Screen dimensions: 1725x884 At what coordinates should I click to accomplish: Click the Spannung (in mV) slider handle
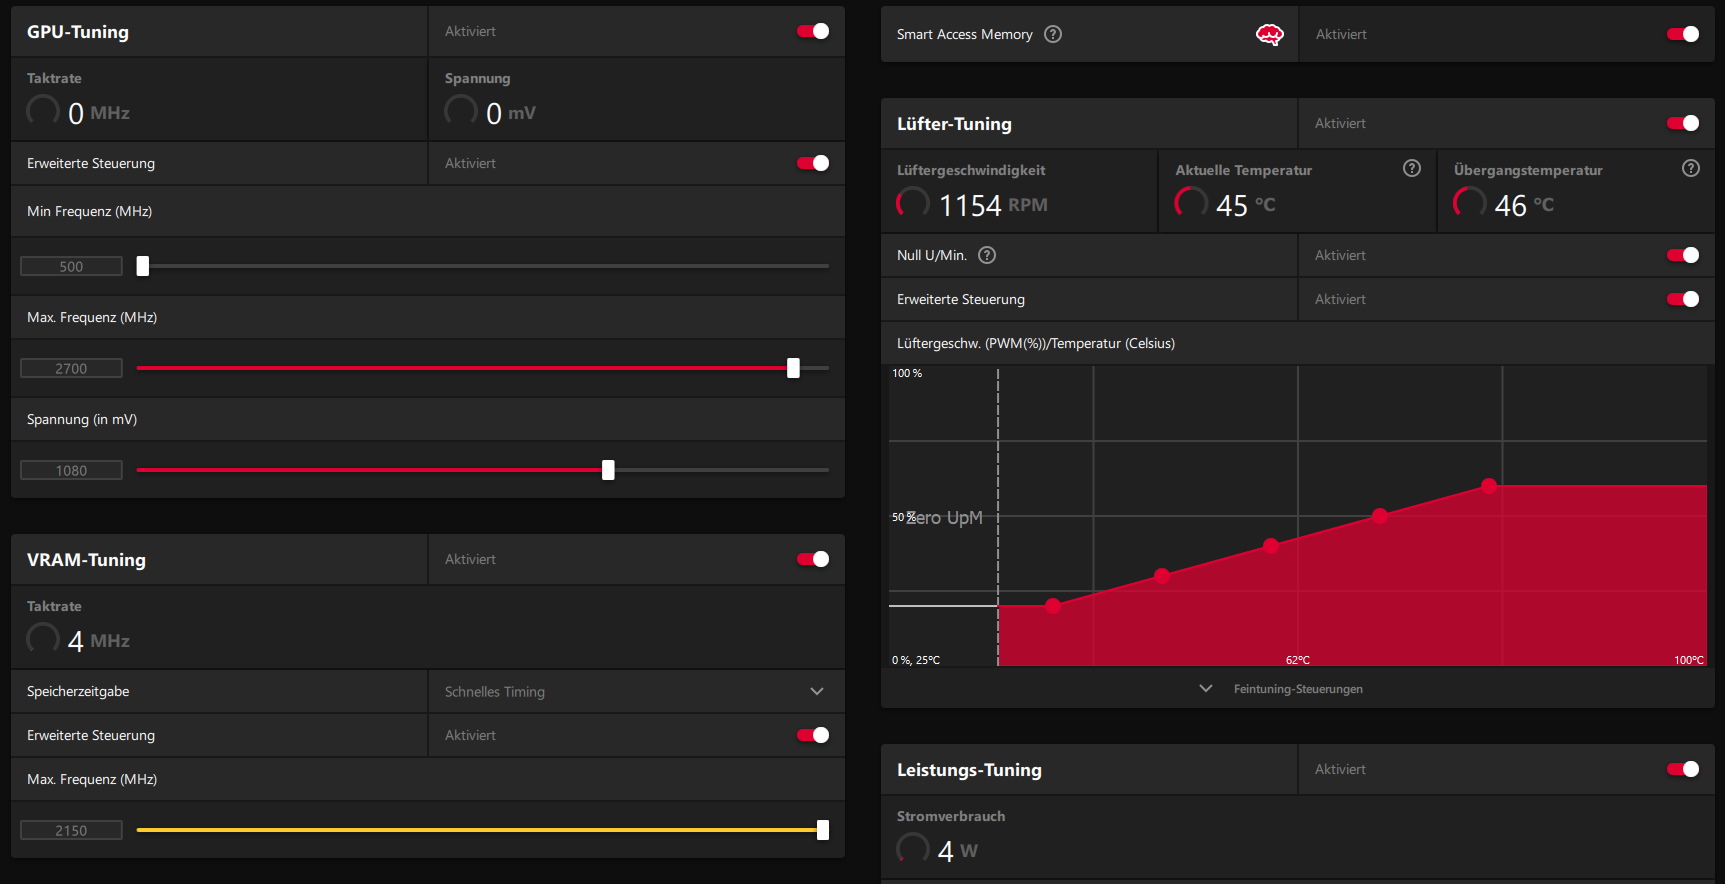tap(608, 470)
